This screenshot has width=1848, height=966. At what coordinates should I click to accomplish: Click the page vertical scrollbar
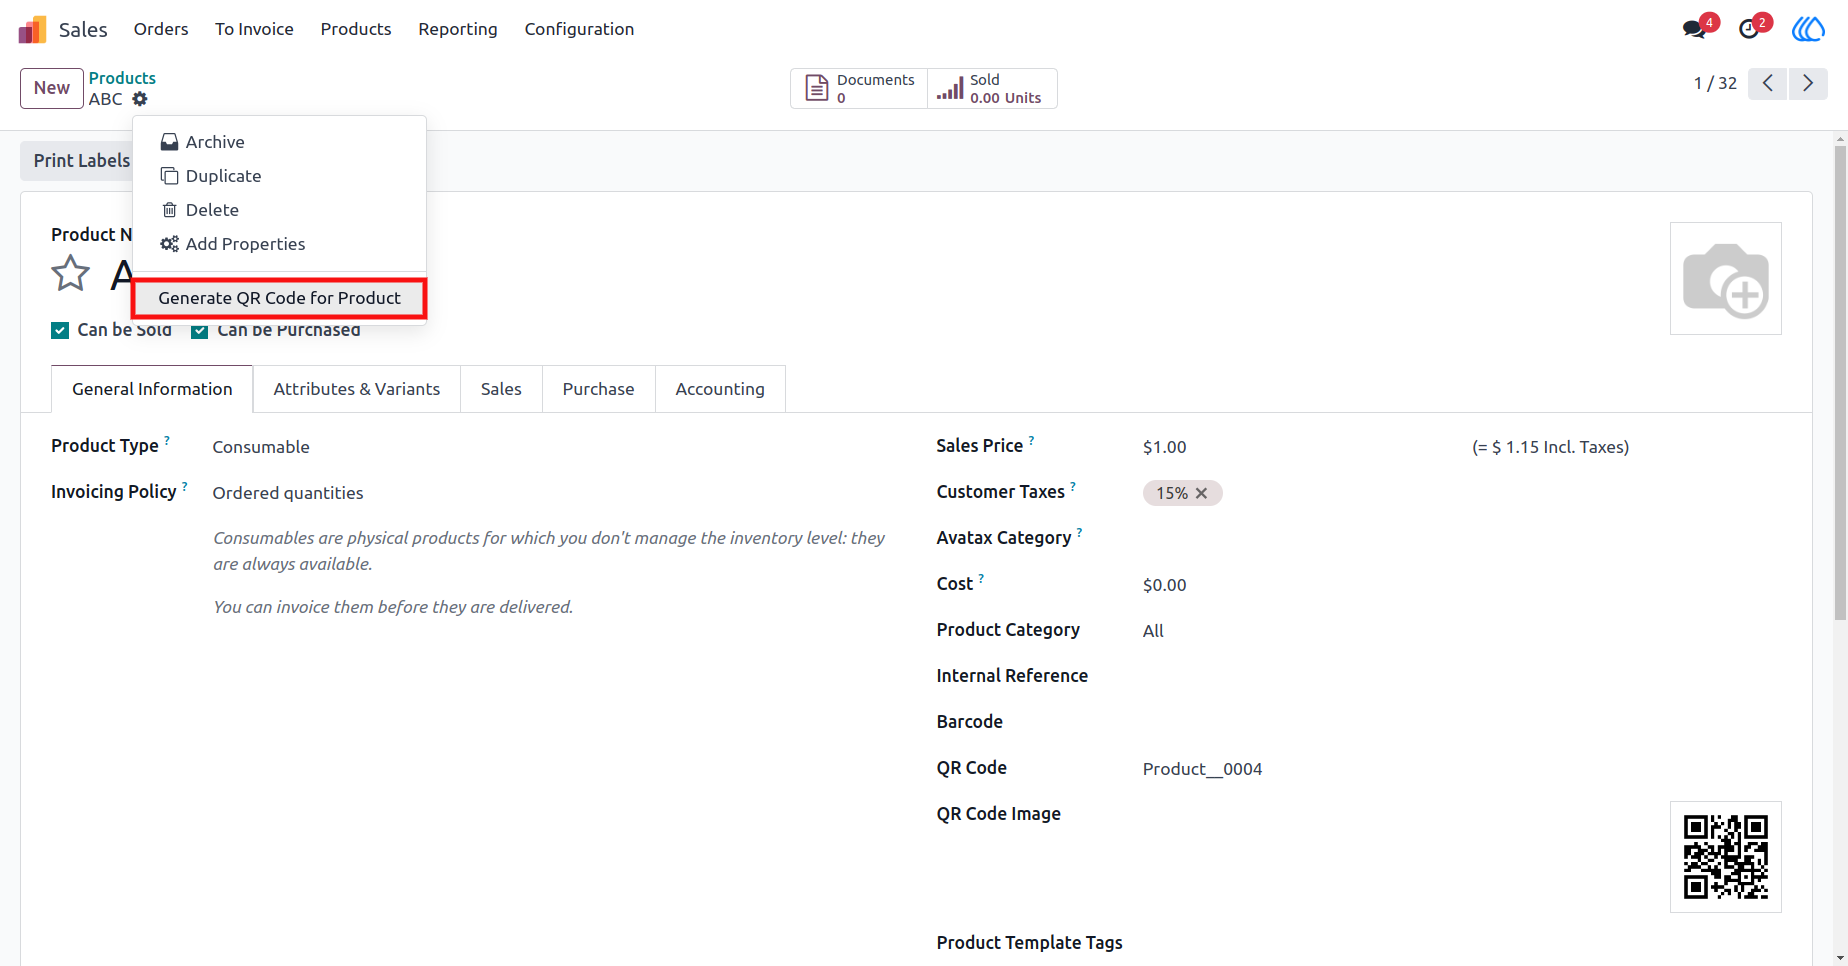tap(1840, 384)
